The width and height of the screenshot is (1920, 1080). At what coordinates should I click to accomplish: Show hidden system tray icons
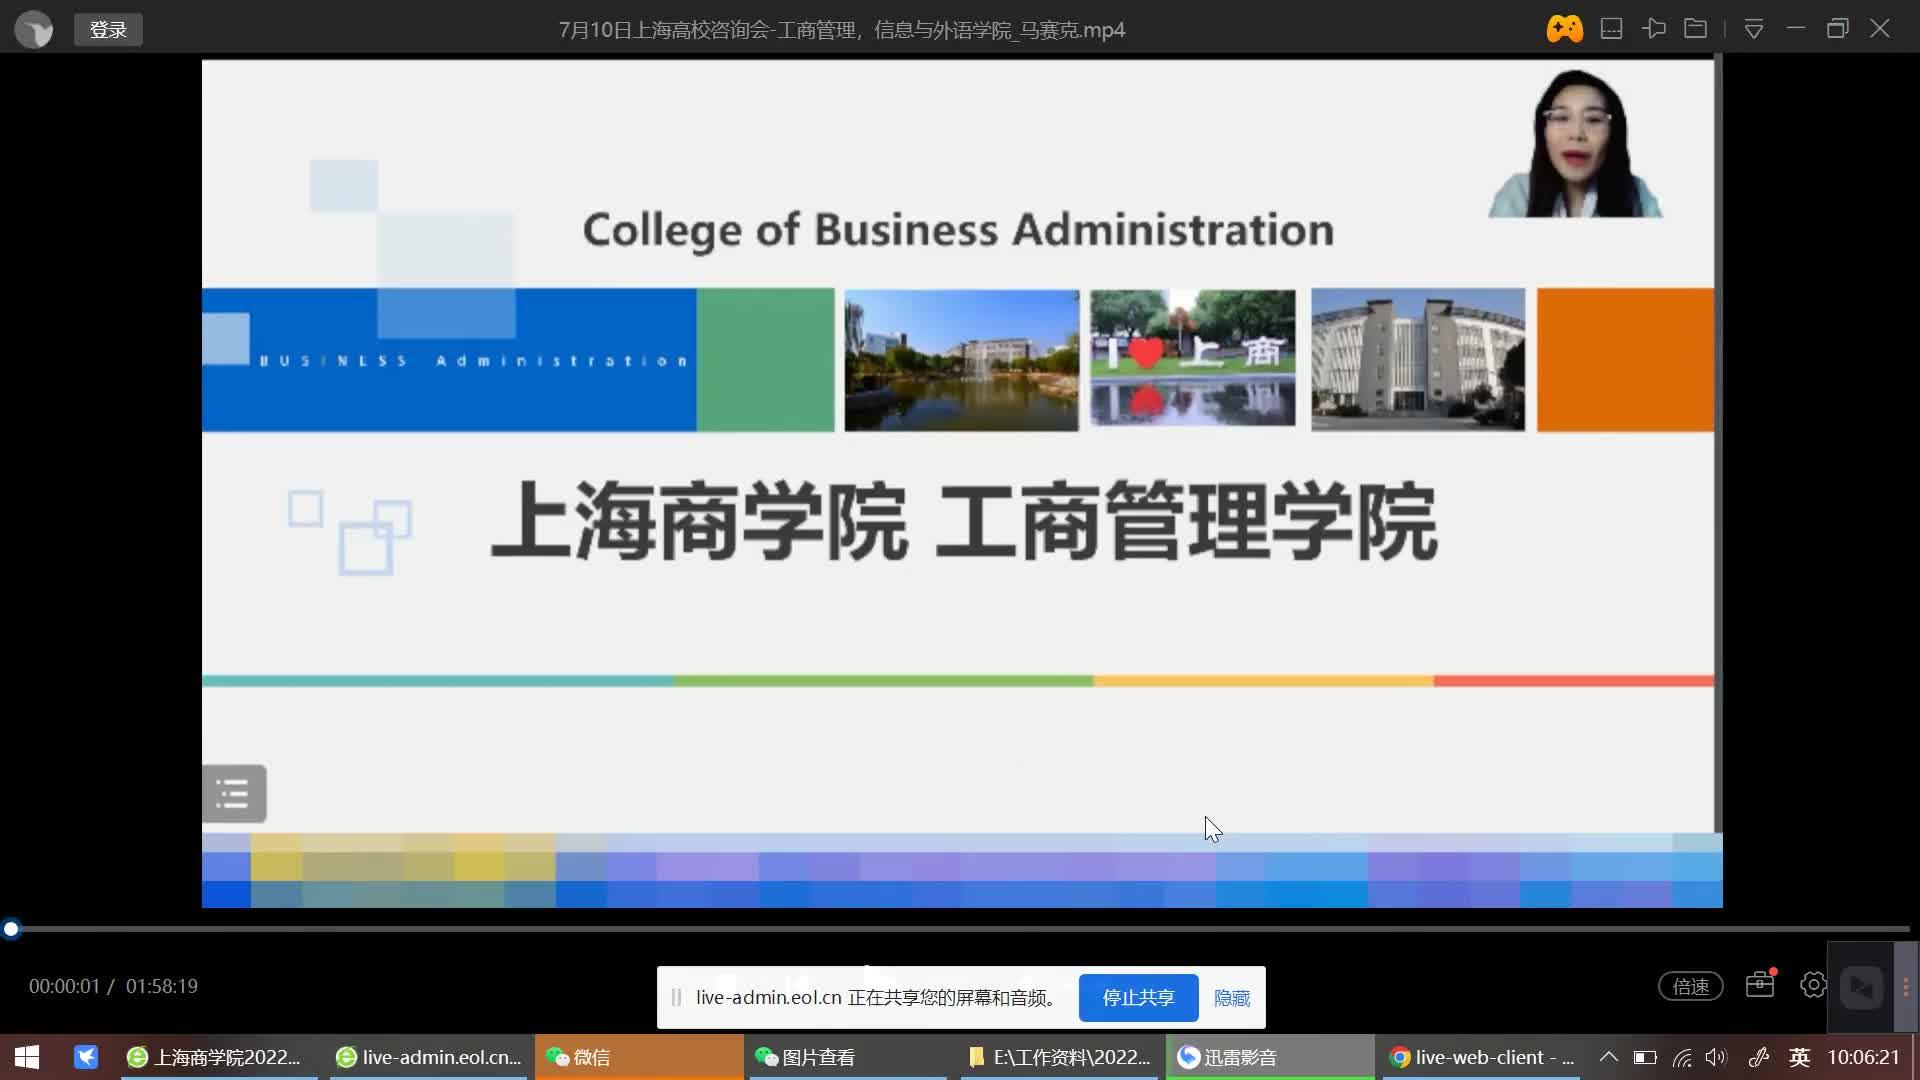[x=1608, y=1057]
